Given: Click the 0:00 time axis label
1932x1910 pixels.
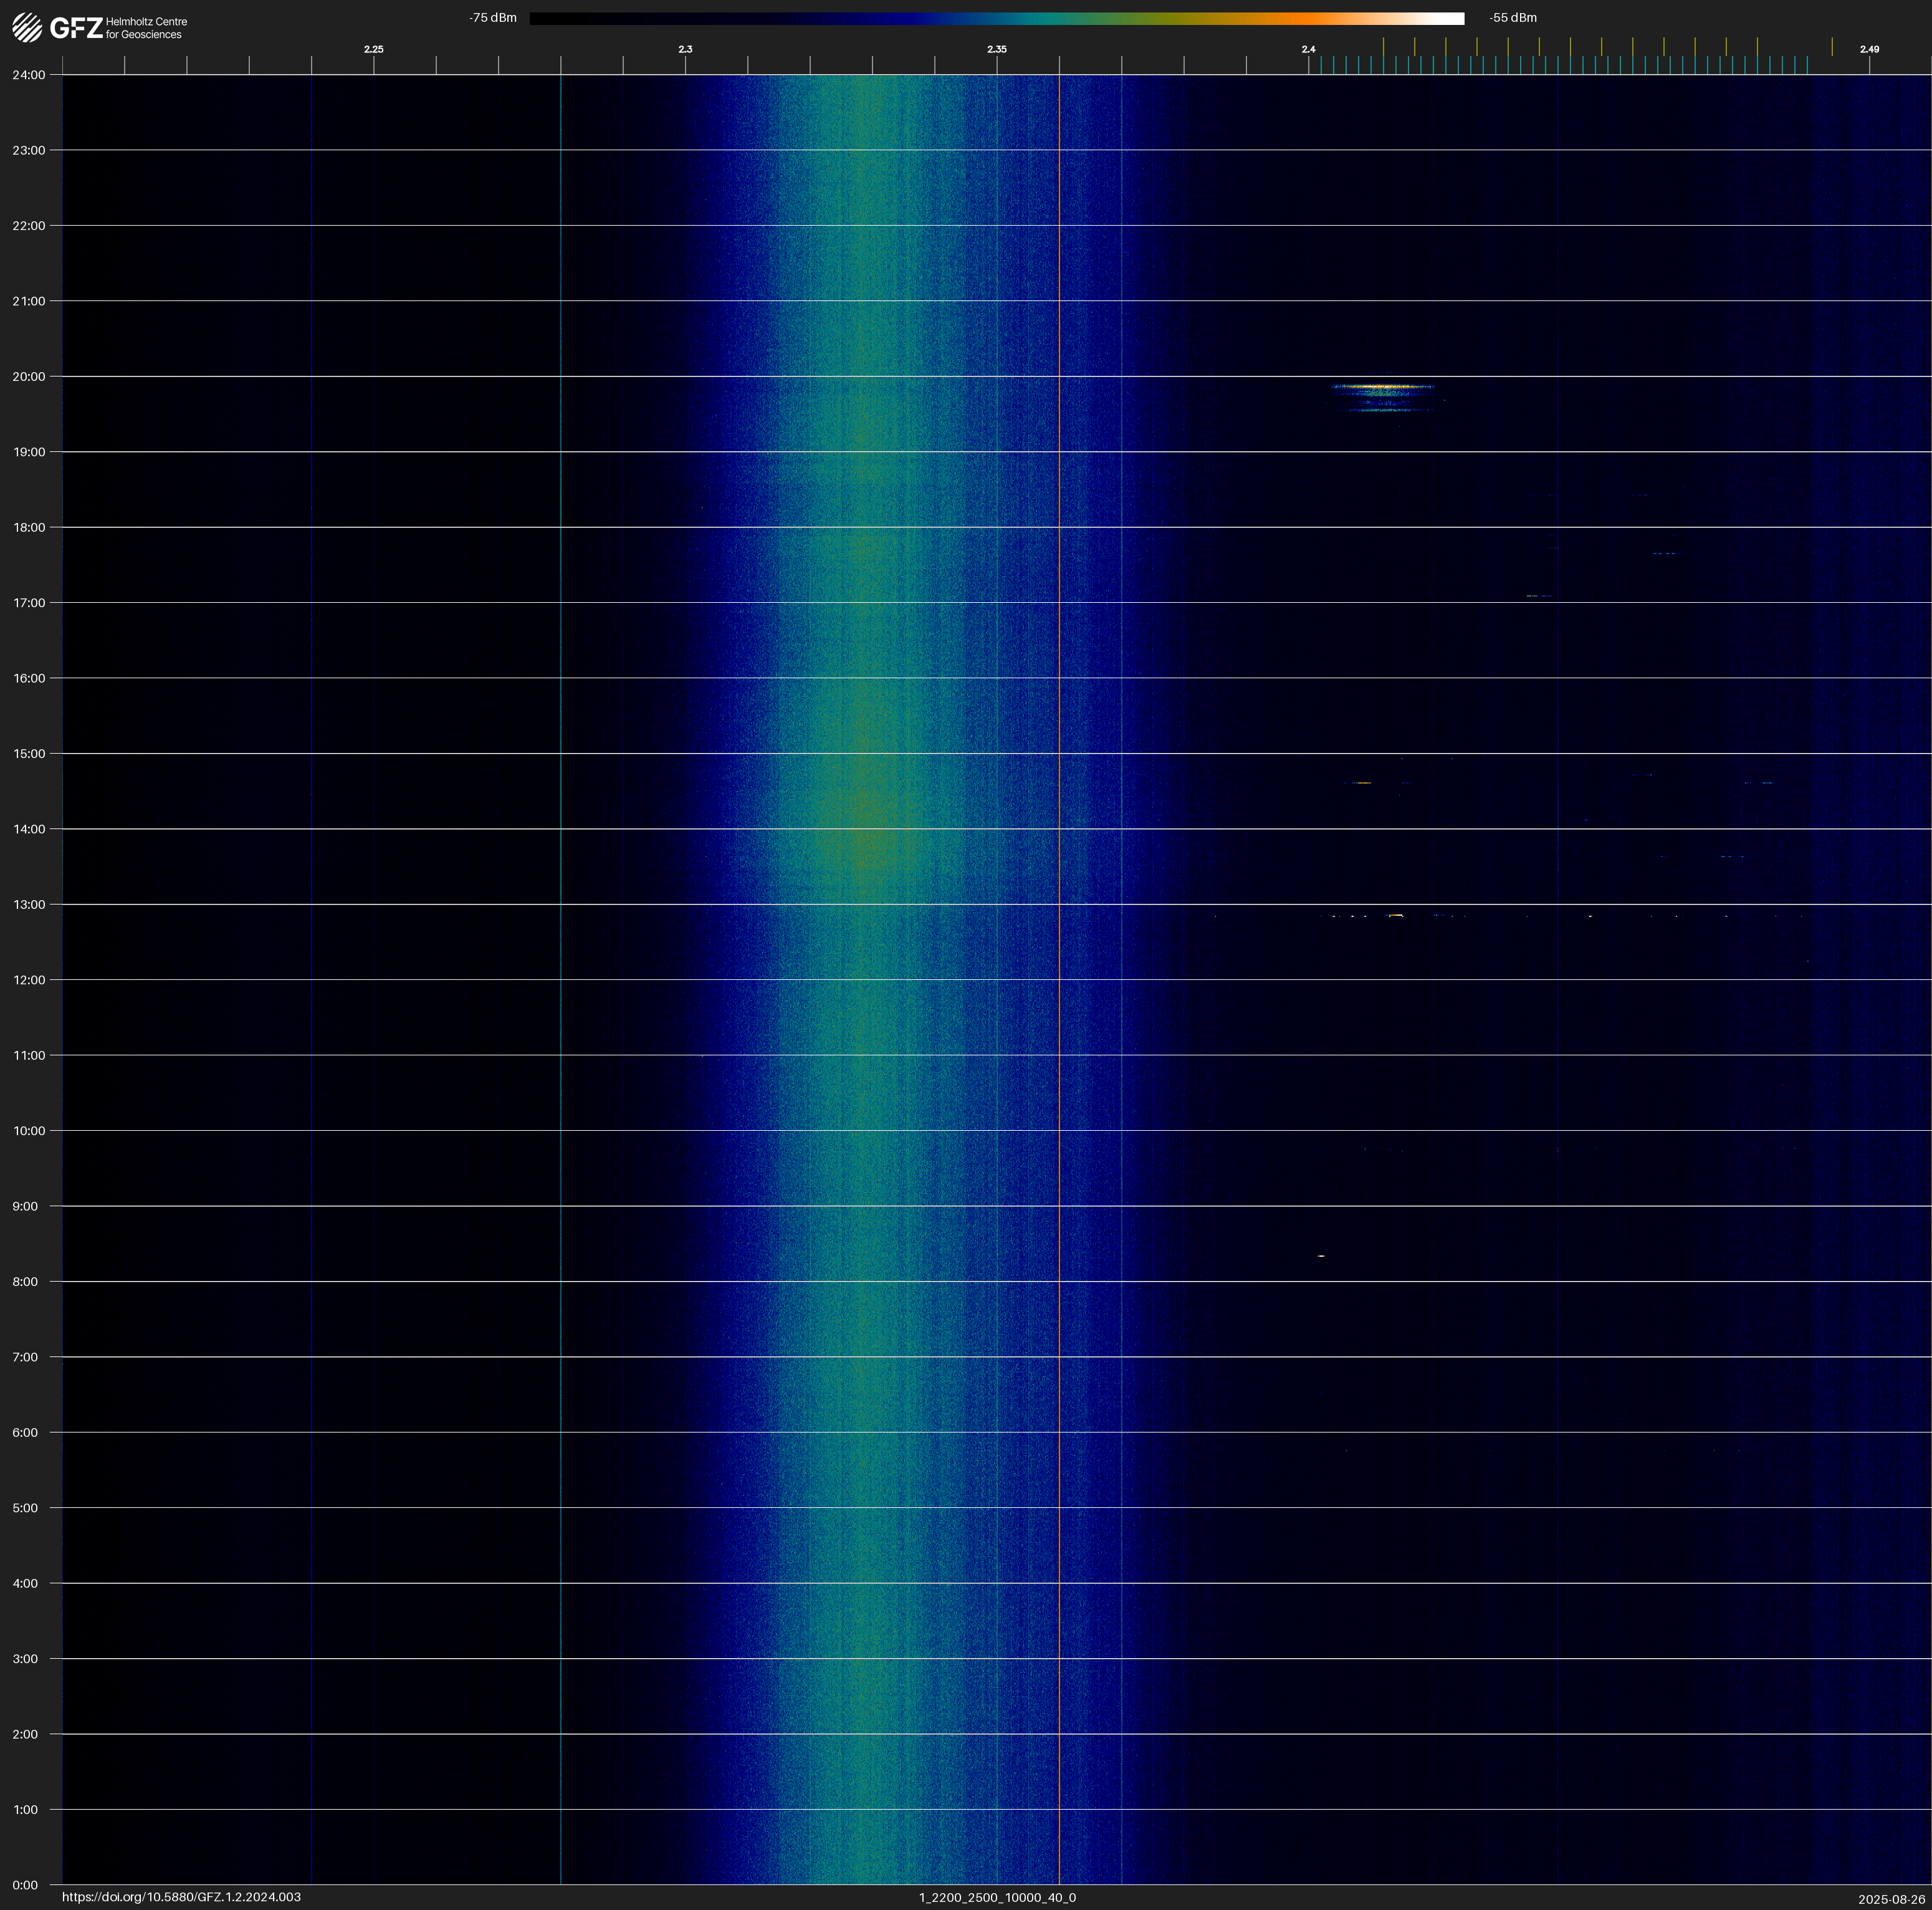Looking at the screenshot, I should pyautogui.click(x=24, y=1885).
